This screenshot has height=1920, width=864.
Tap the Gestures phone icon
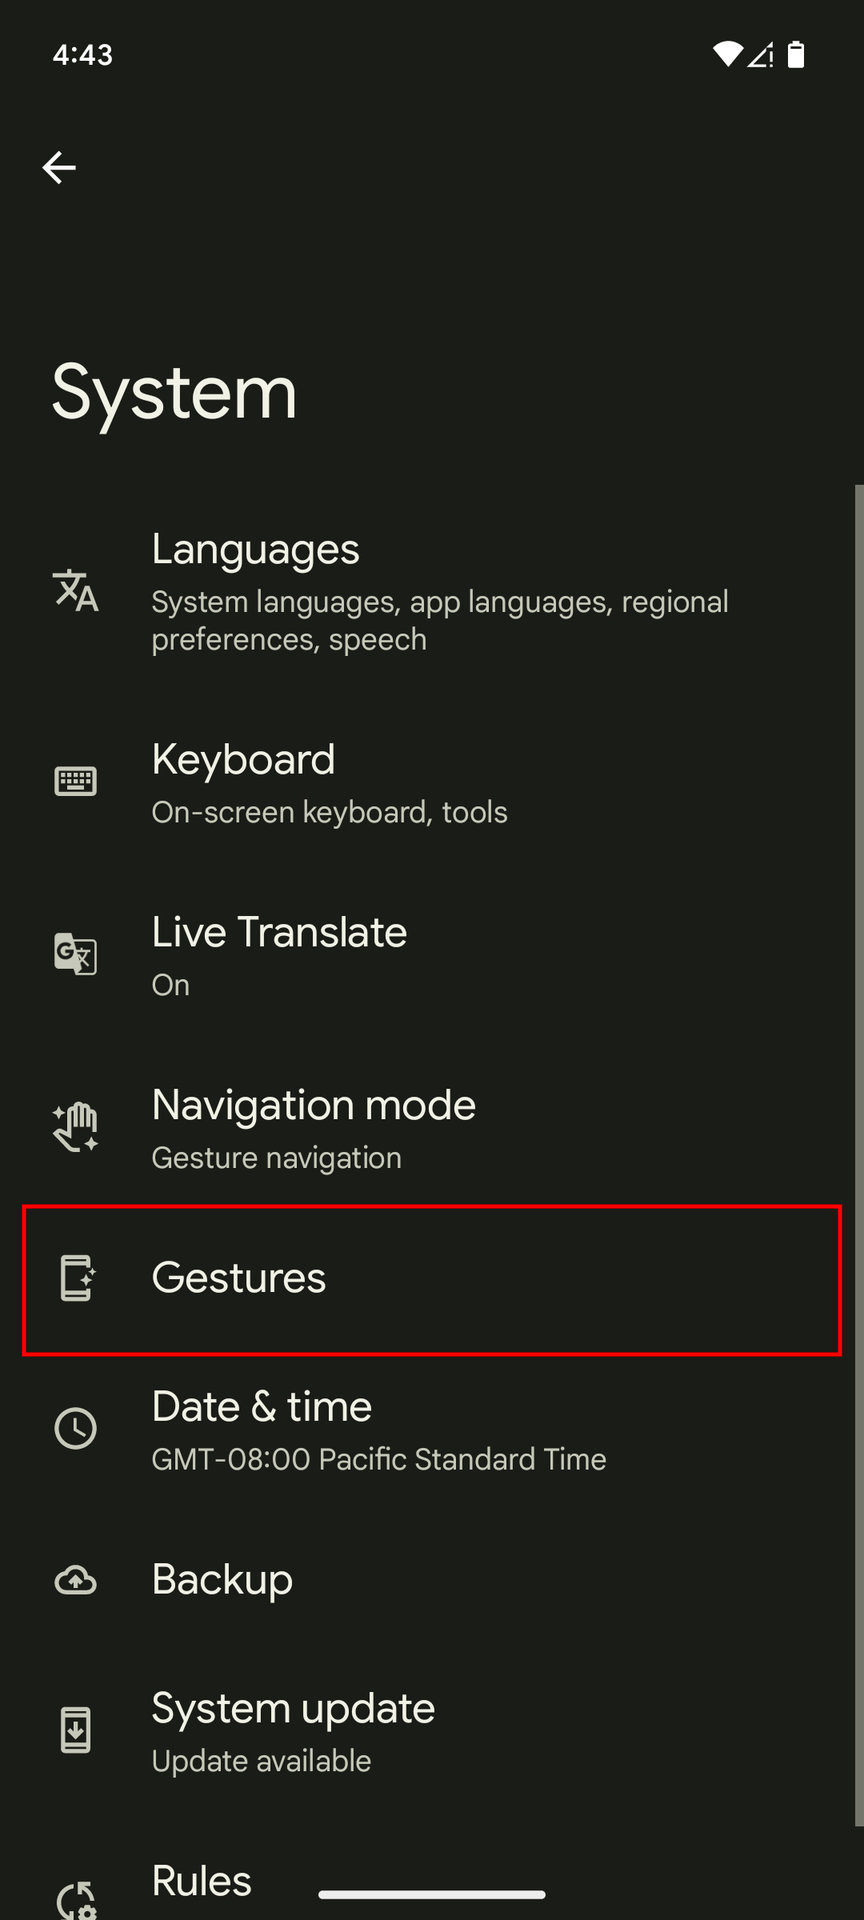tap(76, 1278)
